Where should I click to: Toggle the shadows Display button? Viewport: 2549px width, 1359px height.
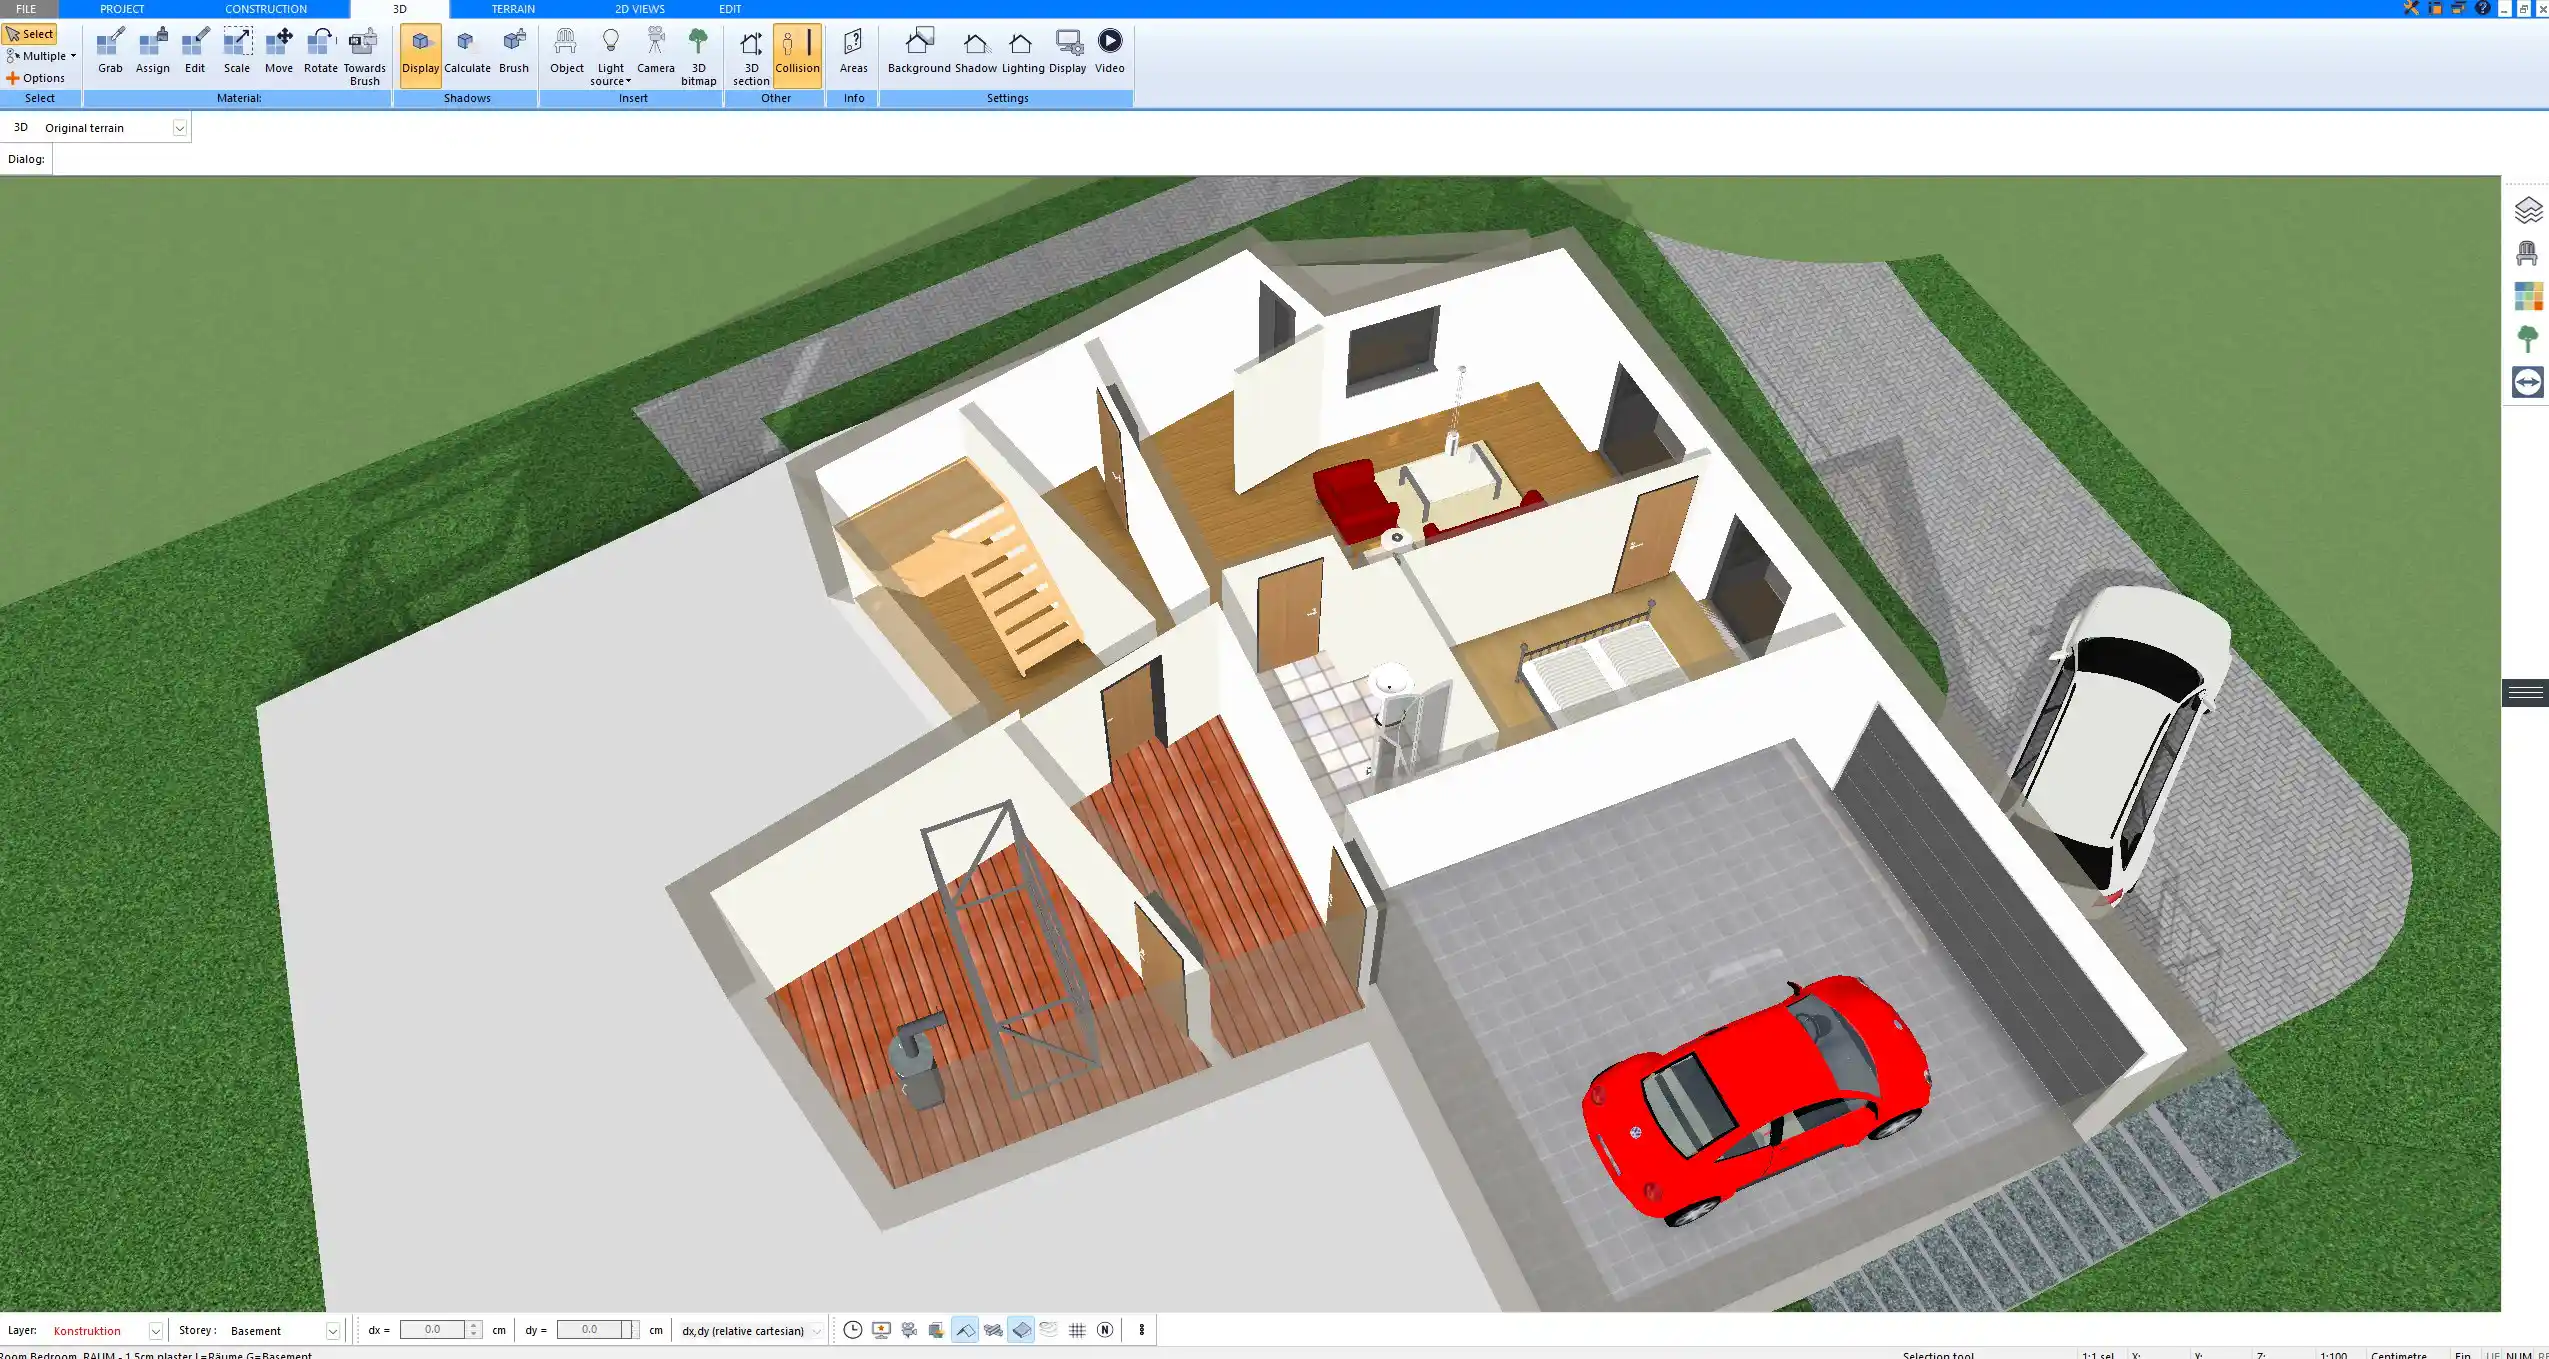(x=420, y=55)
